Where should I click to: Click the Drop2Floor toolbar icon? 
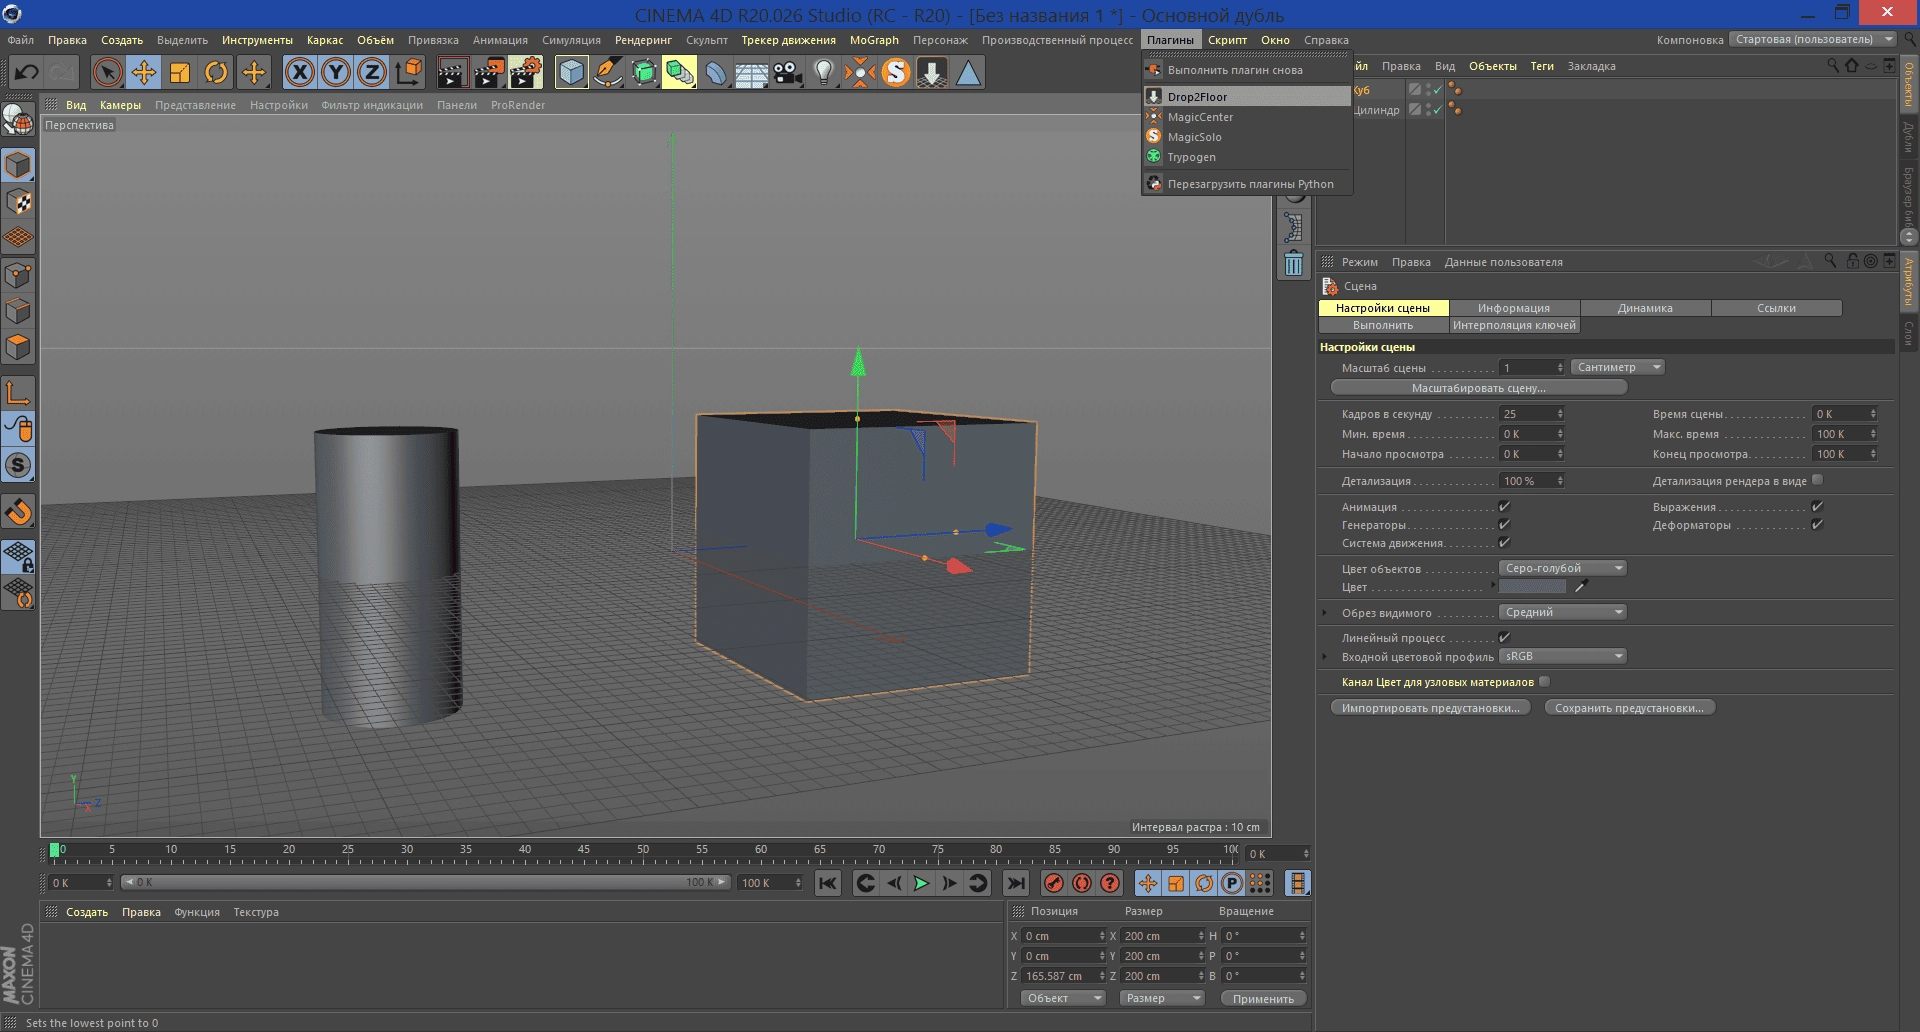[932, 72]
